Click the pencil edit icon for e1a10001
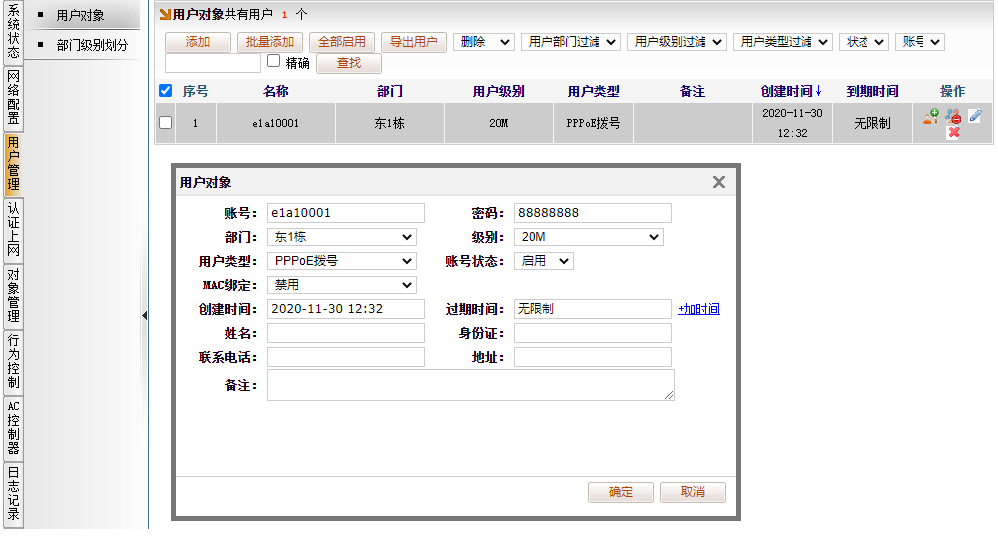The width and height of the screenshot is (998, 536). (975, 116)
